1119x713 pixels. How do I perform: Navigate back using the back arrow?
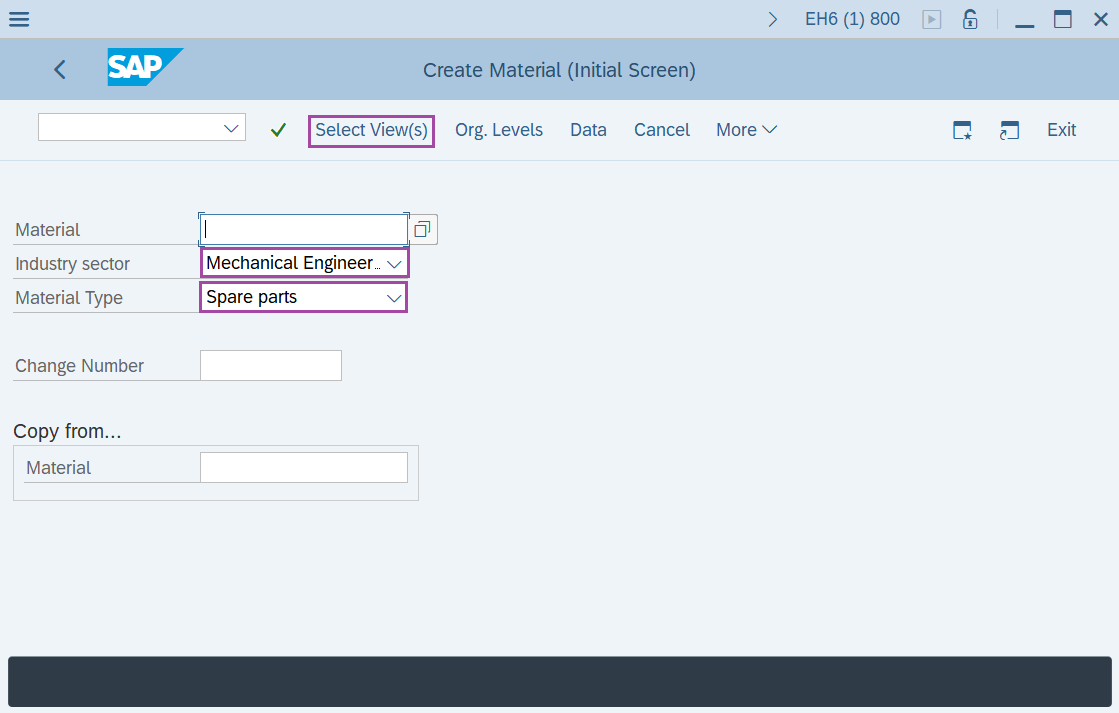(x=59, y=69)
